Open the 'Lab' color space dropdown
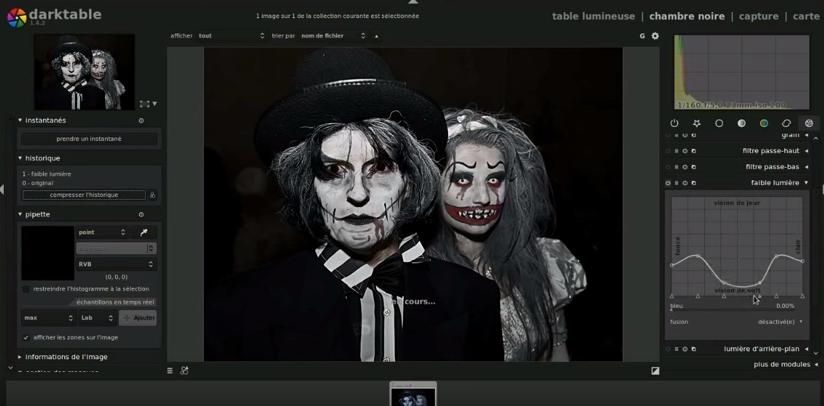This screenshot has height=406, width=824. click(97, 318)
